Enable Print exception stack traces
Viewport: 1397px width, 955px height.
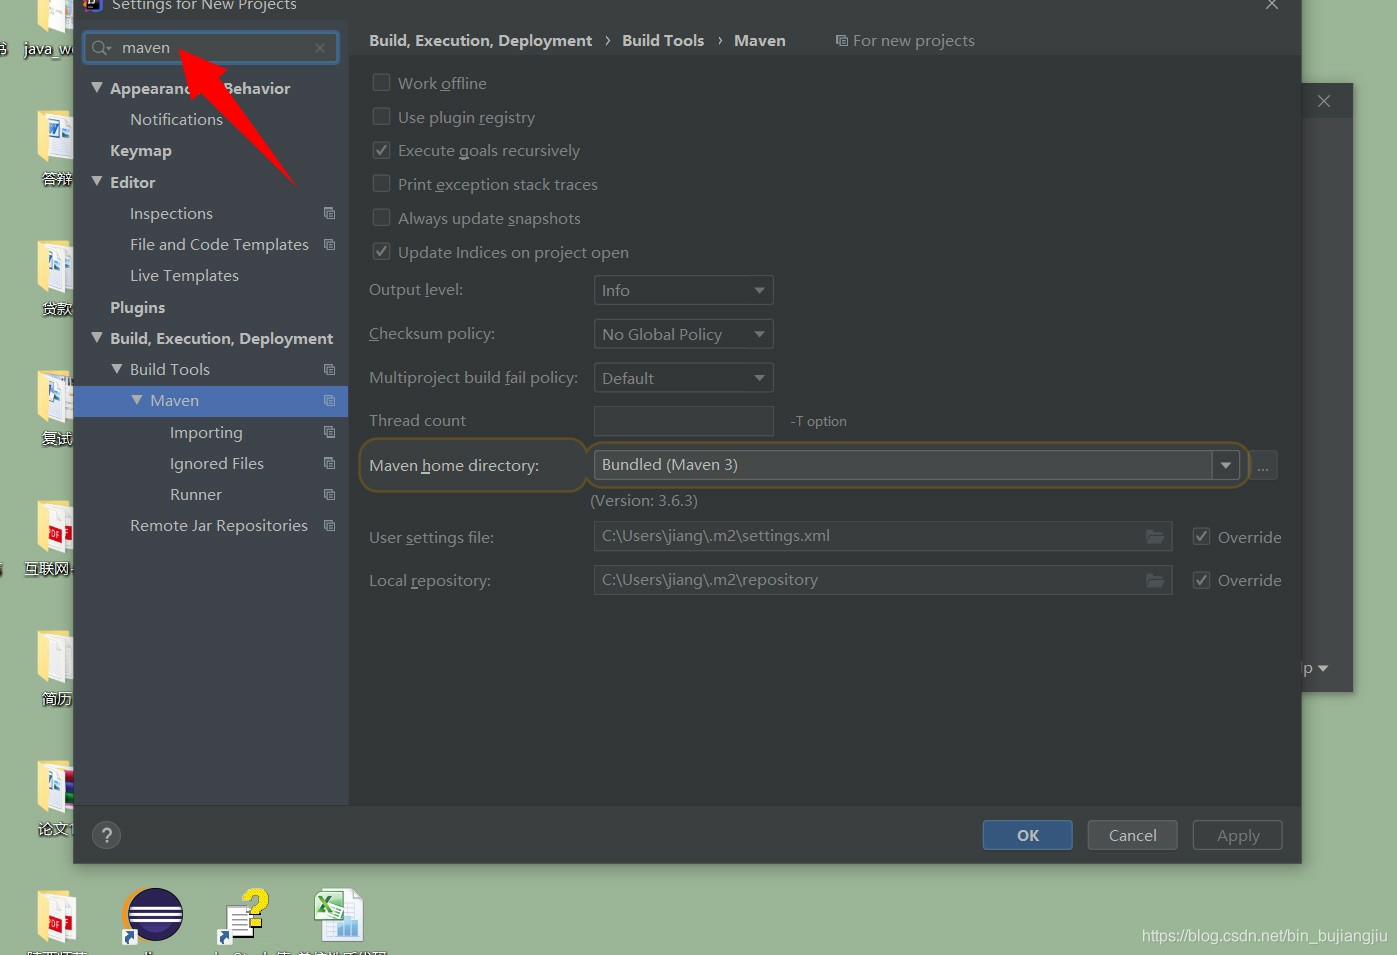pyautogui.click(x=381, y=184)
